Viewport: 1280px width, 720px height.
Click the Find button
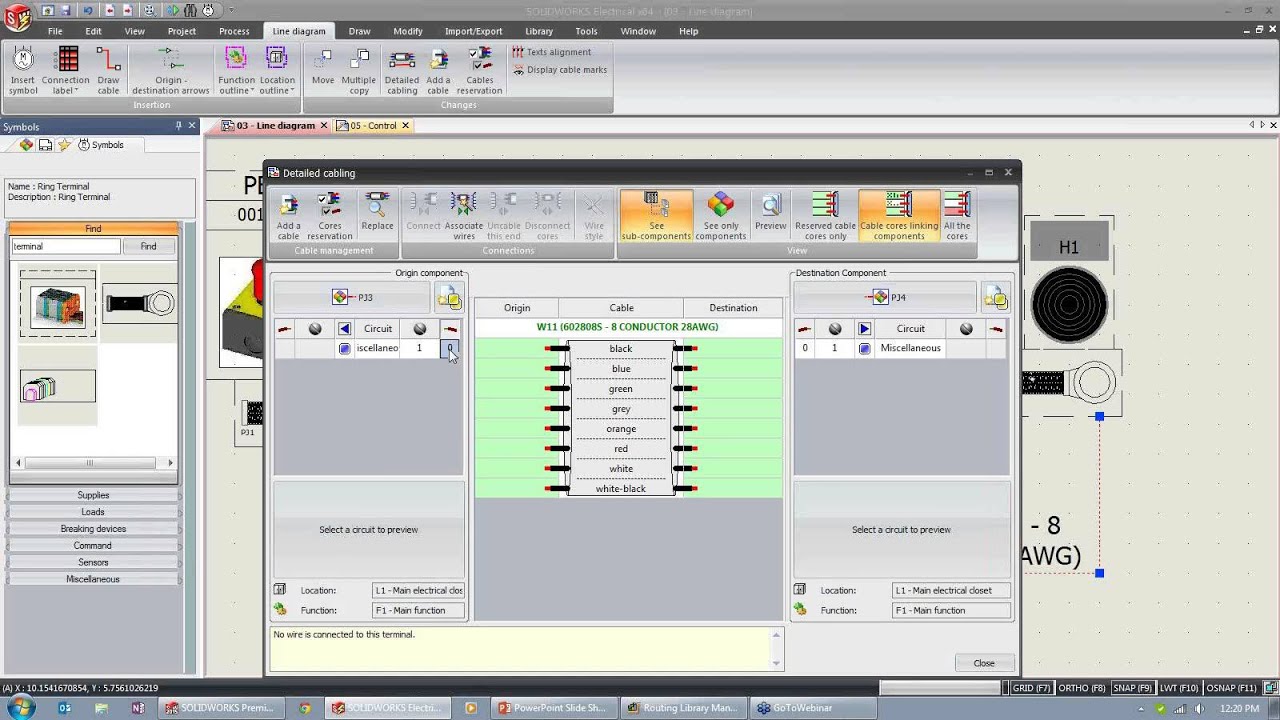tap(148, 246)
